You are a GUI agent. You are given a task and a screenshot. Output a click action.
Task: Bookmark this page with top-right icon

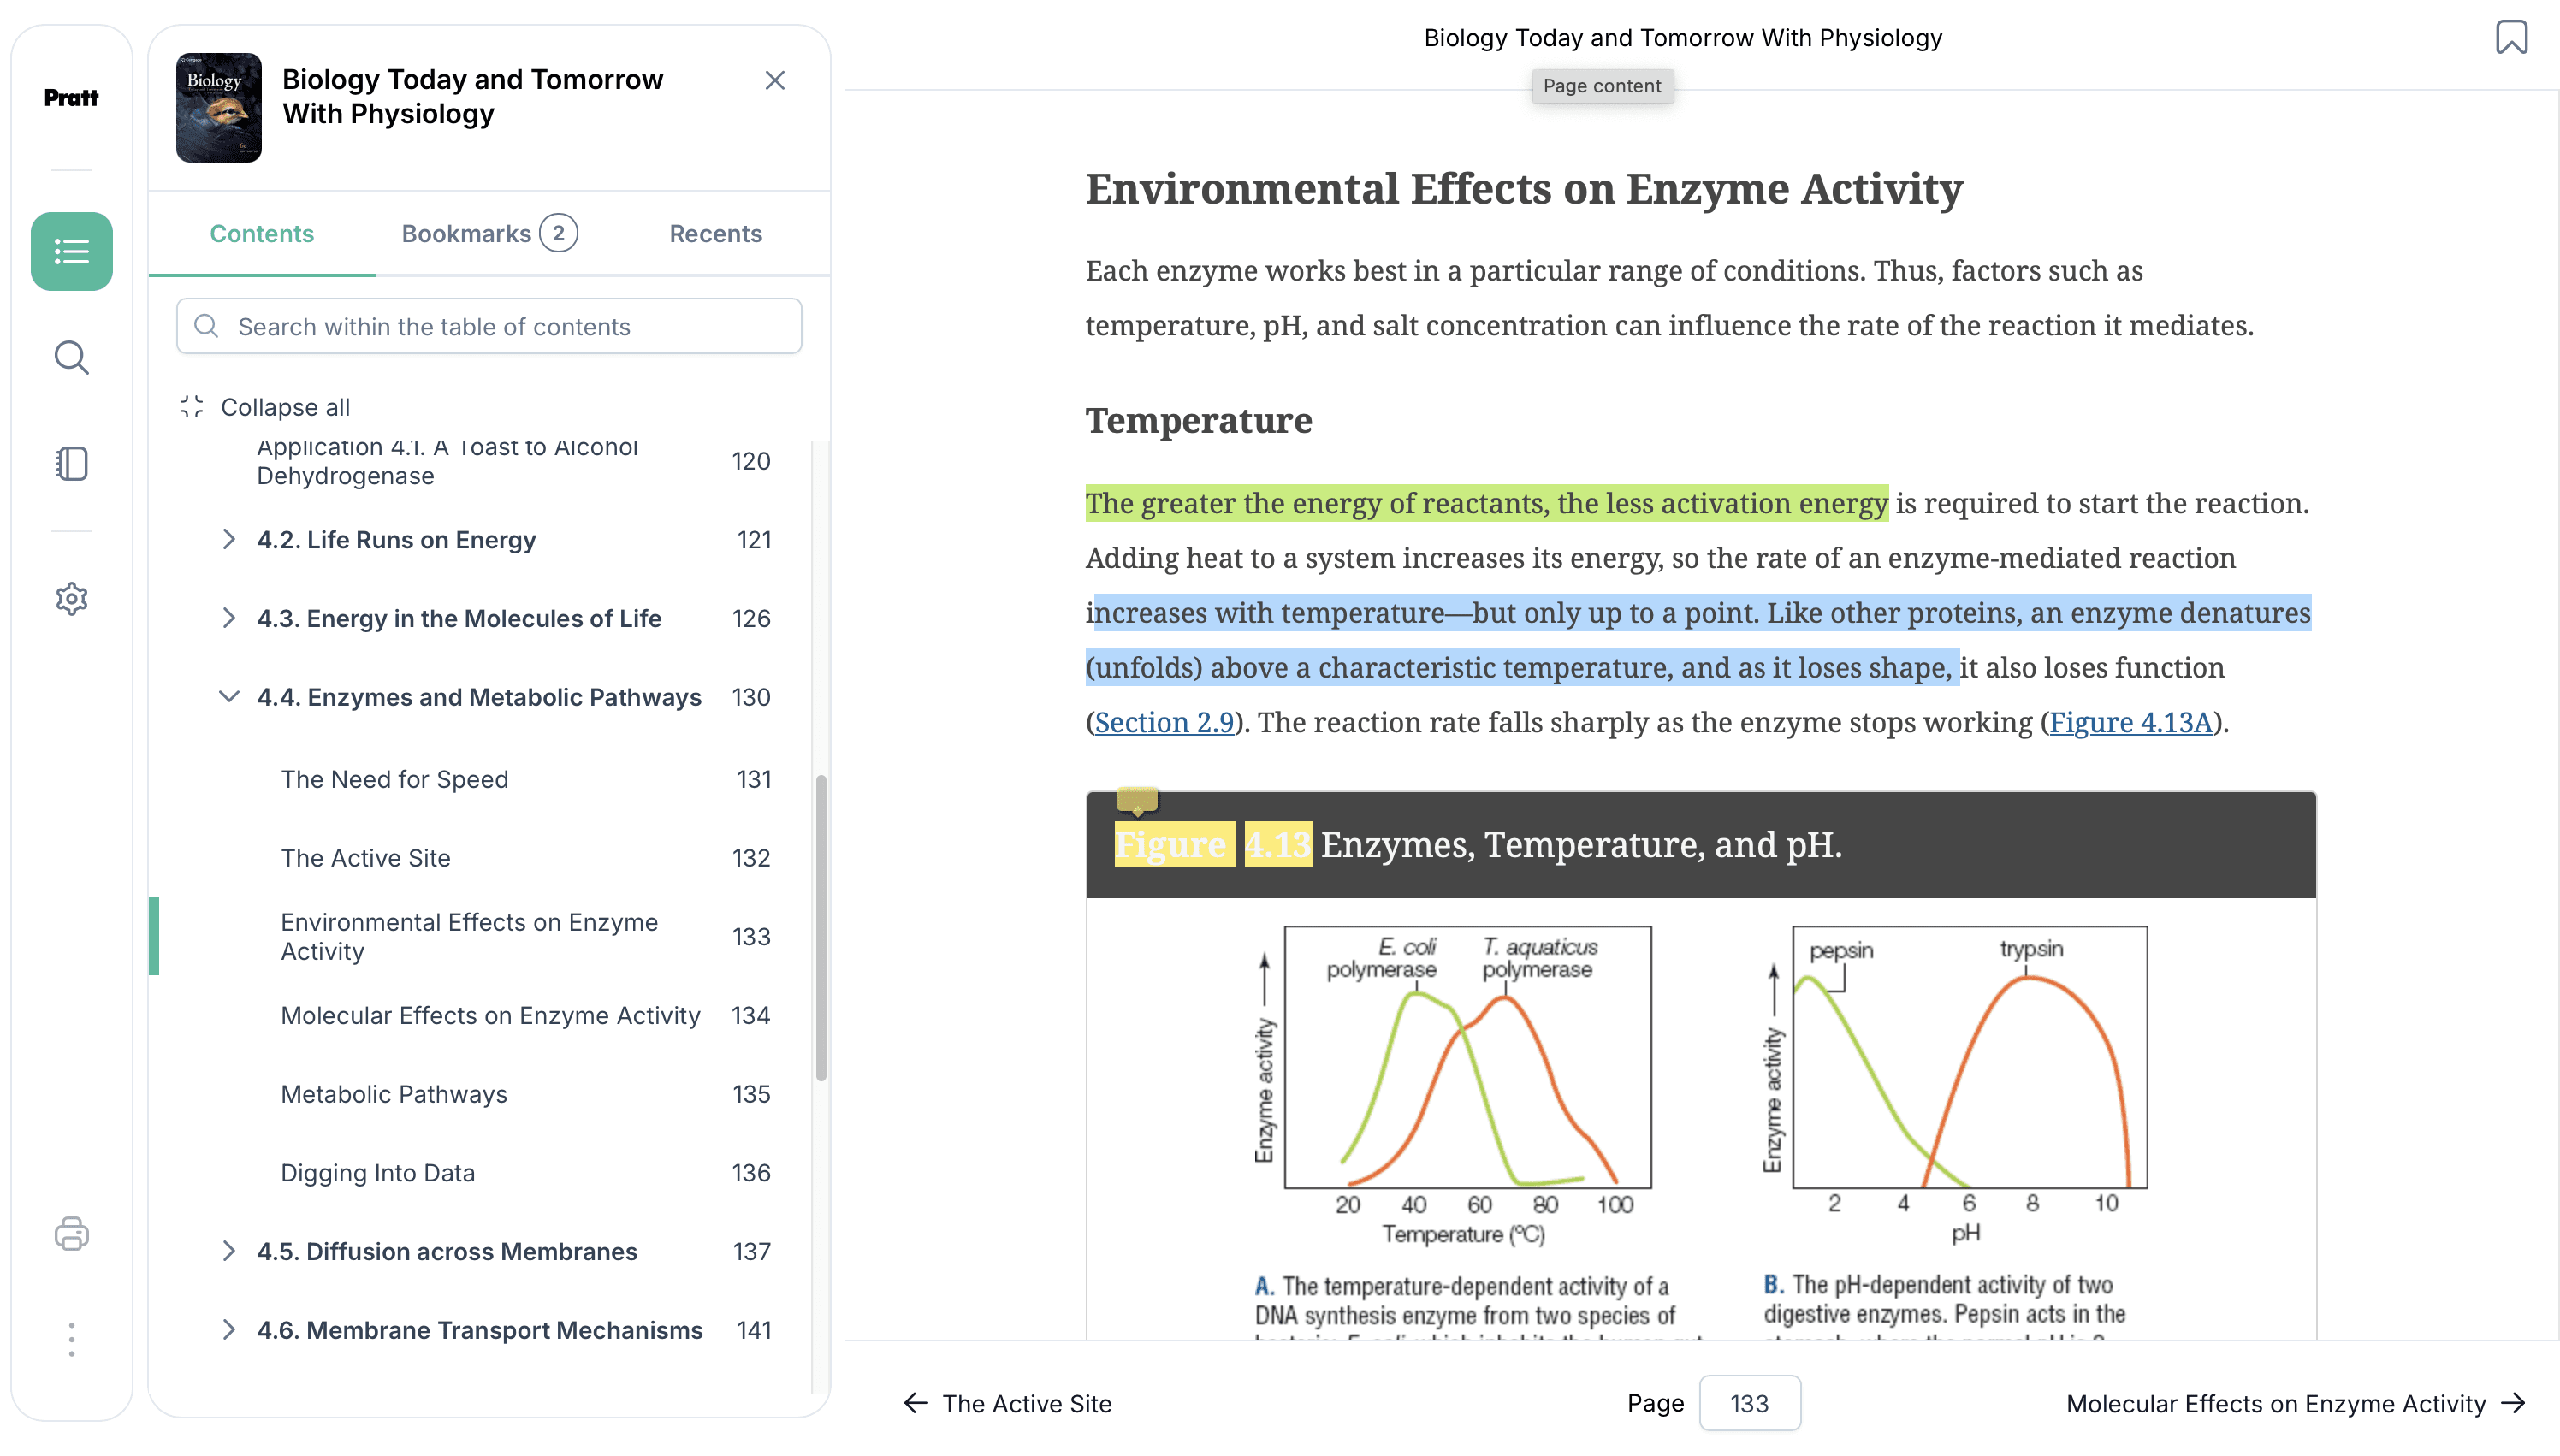(x=2511, y=37)
